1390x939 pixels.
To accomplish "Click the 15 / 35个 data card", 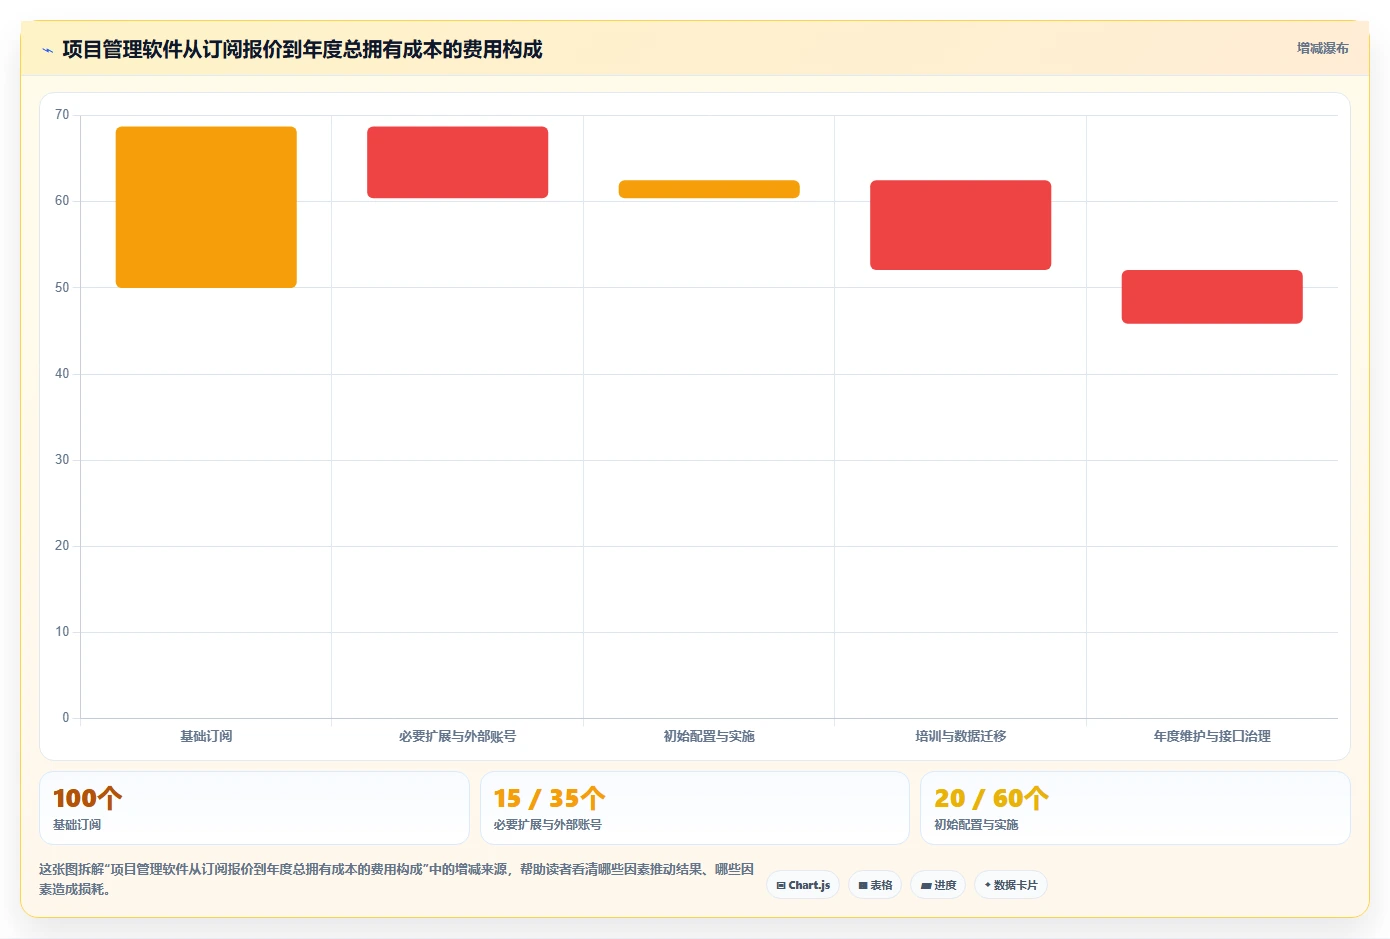I will (695, 808).
